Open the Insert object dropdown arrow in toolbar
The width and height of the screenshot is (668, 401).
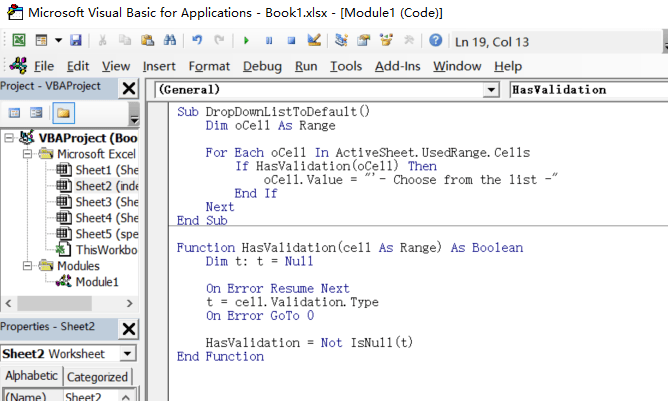click(58, 40)
